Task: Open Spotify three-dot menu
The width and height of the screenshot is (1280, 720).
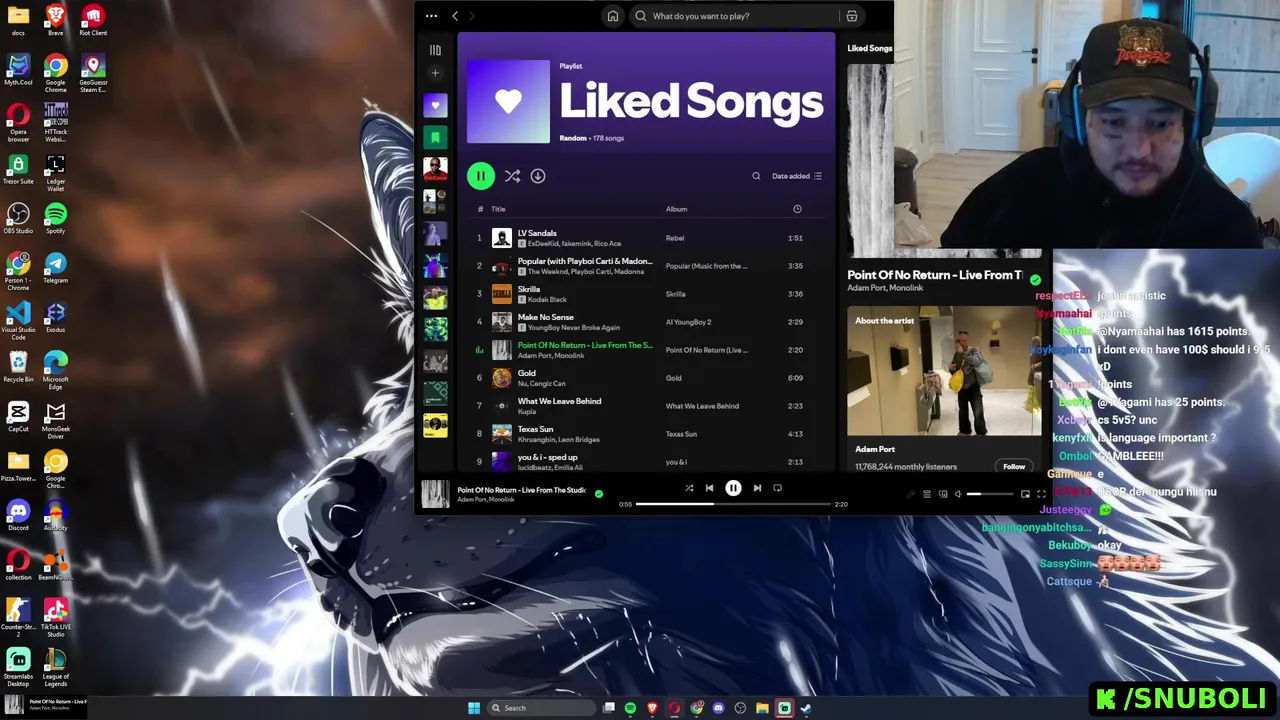Action: 431,16
